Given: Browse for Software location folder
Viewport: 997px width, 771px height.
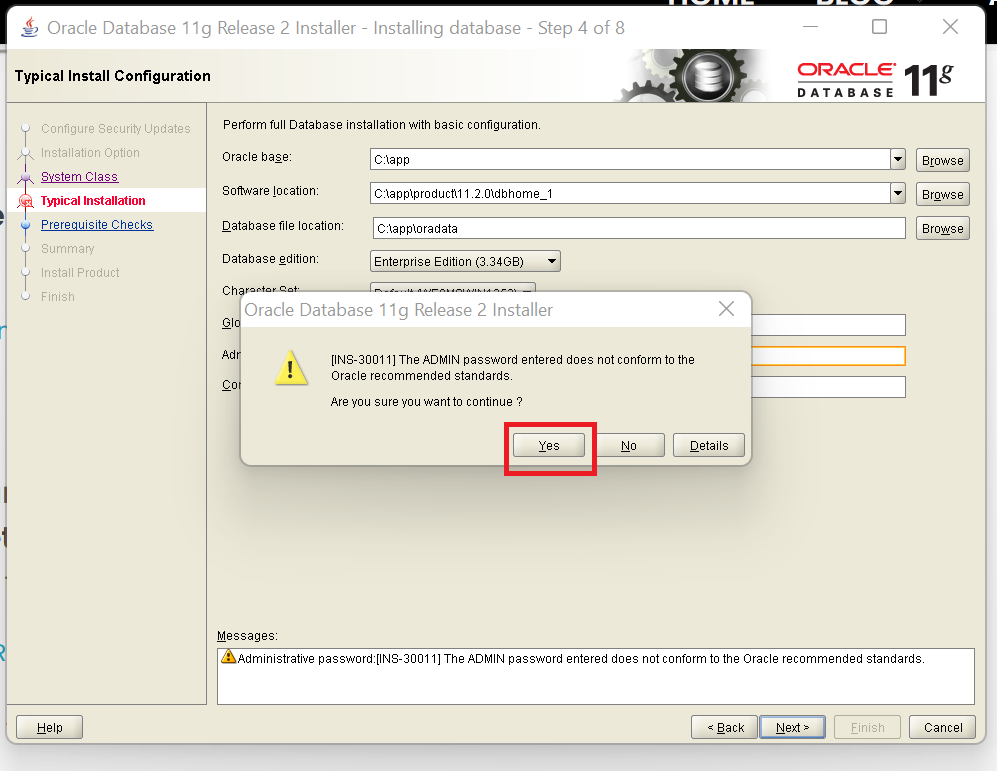Looking at the screenshot, I should pos(942,194).
